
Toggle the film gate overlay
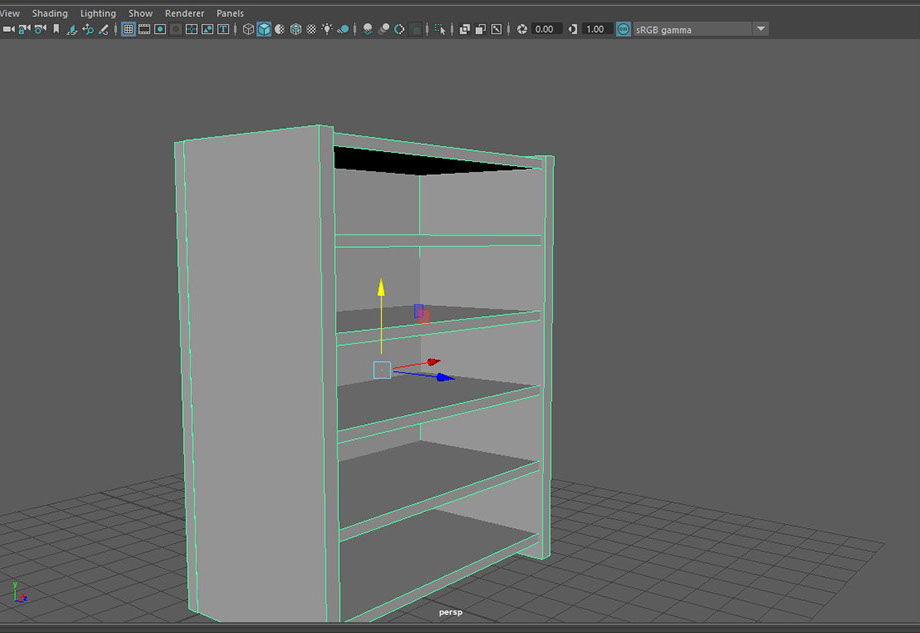[144, 29]
